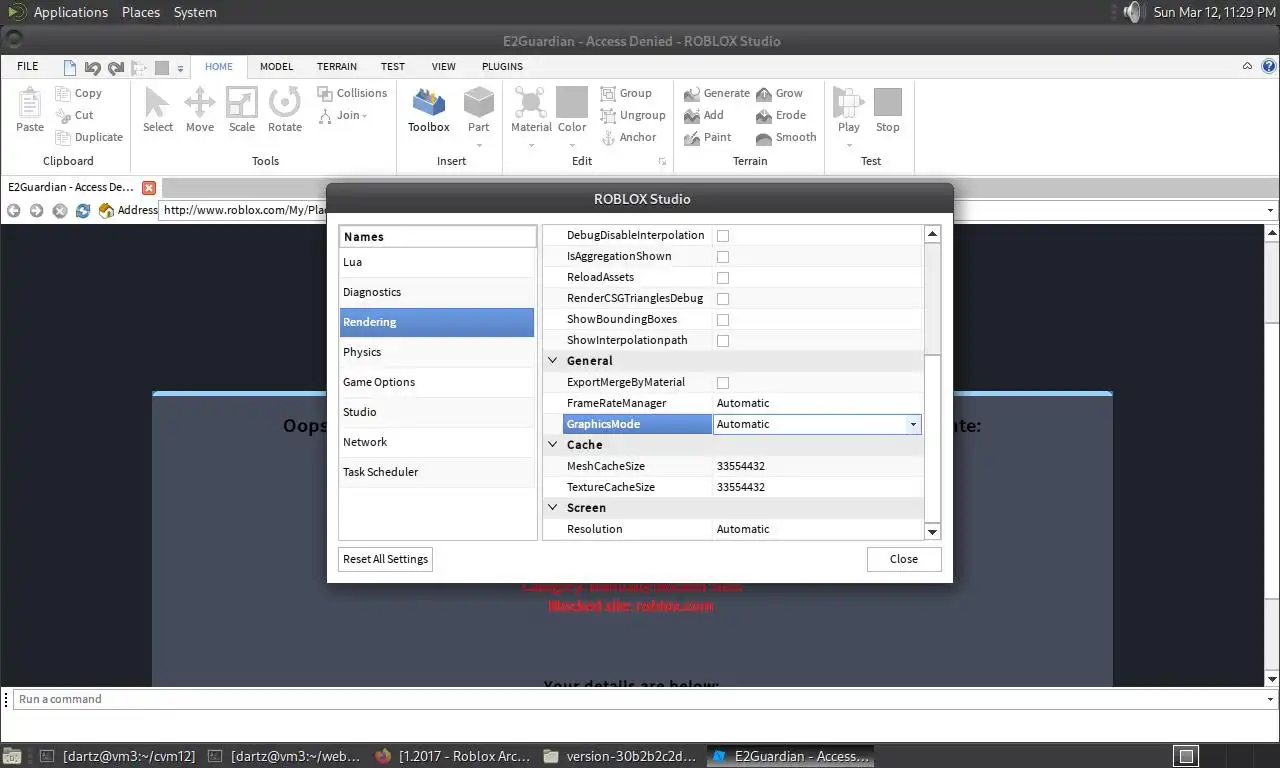Collapse the Screen settings section
Image resolution: width=1280 pixels, height=768 pixels.
553,508
